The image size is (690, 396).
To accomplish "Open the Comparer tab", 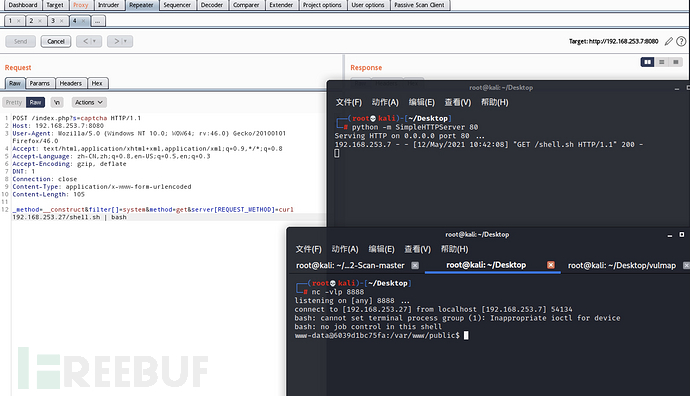I will [246, 5].
